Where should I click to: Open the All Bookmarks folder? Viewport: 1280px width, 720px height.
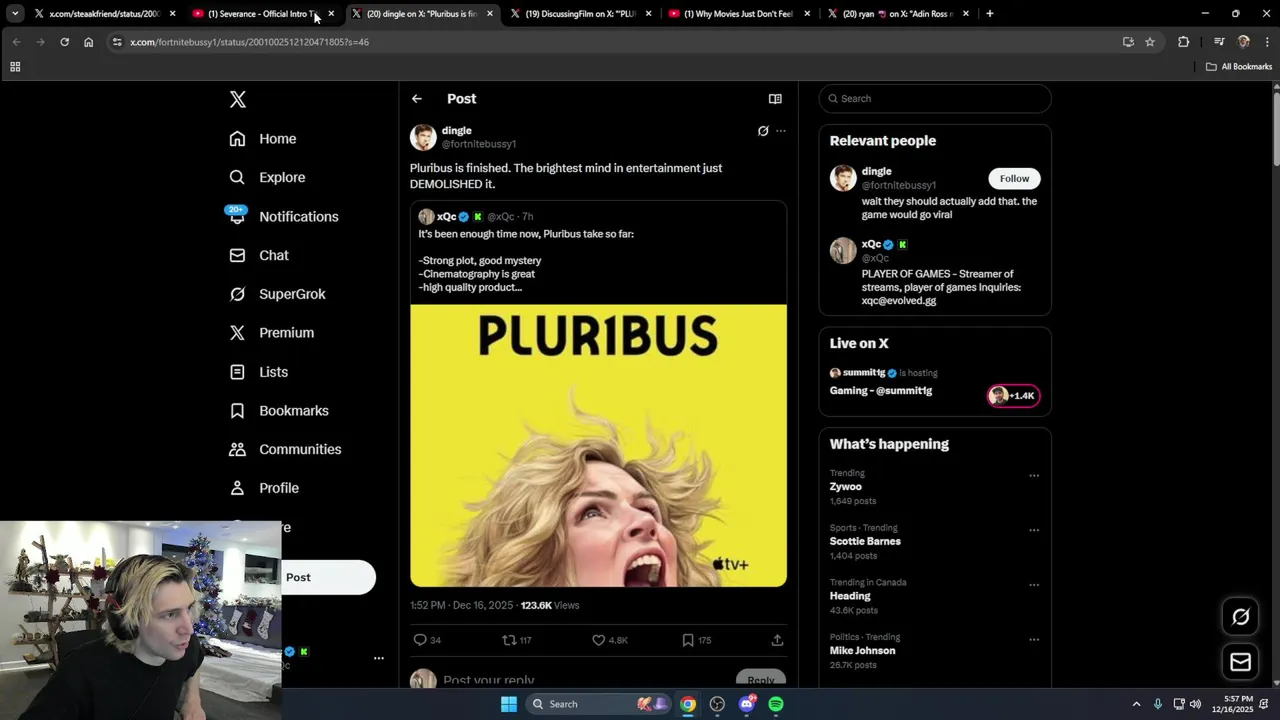tap(1238, 67)
